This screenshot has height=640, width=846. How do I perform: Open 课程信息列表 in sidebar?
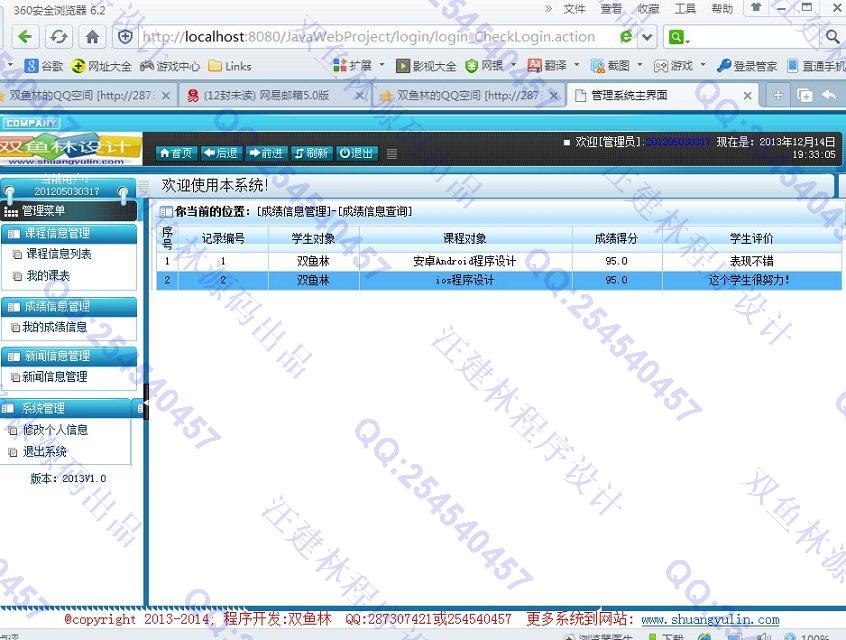(x=59, y=254)
